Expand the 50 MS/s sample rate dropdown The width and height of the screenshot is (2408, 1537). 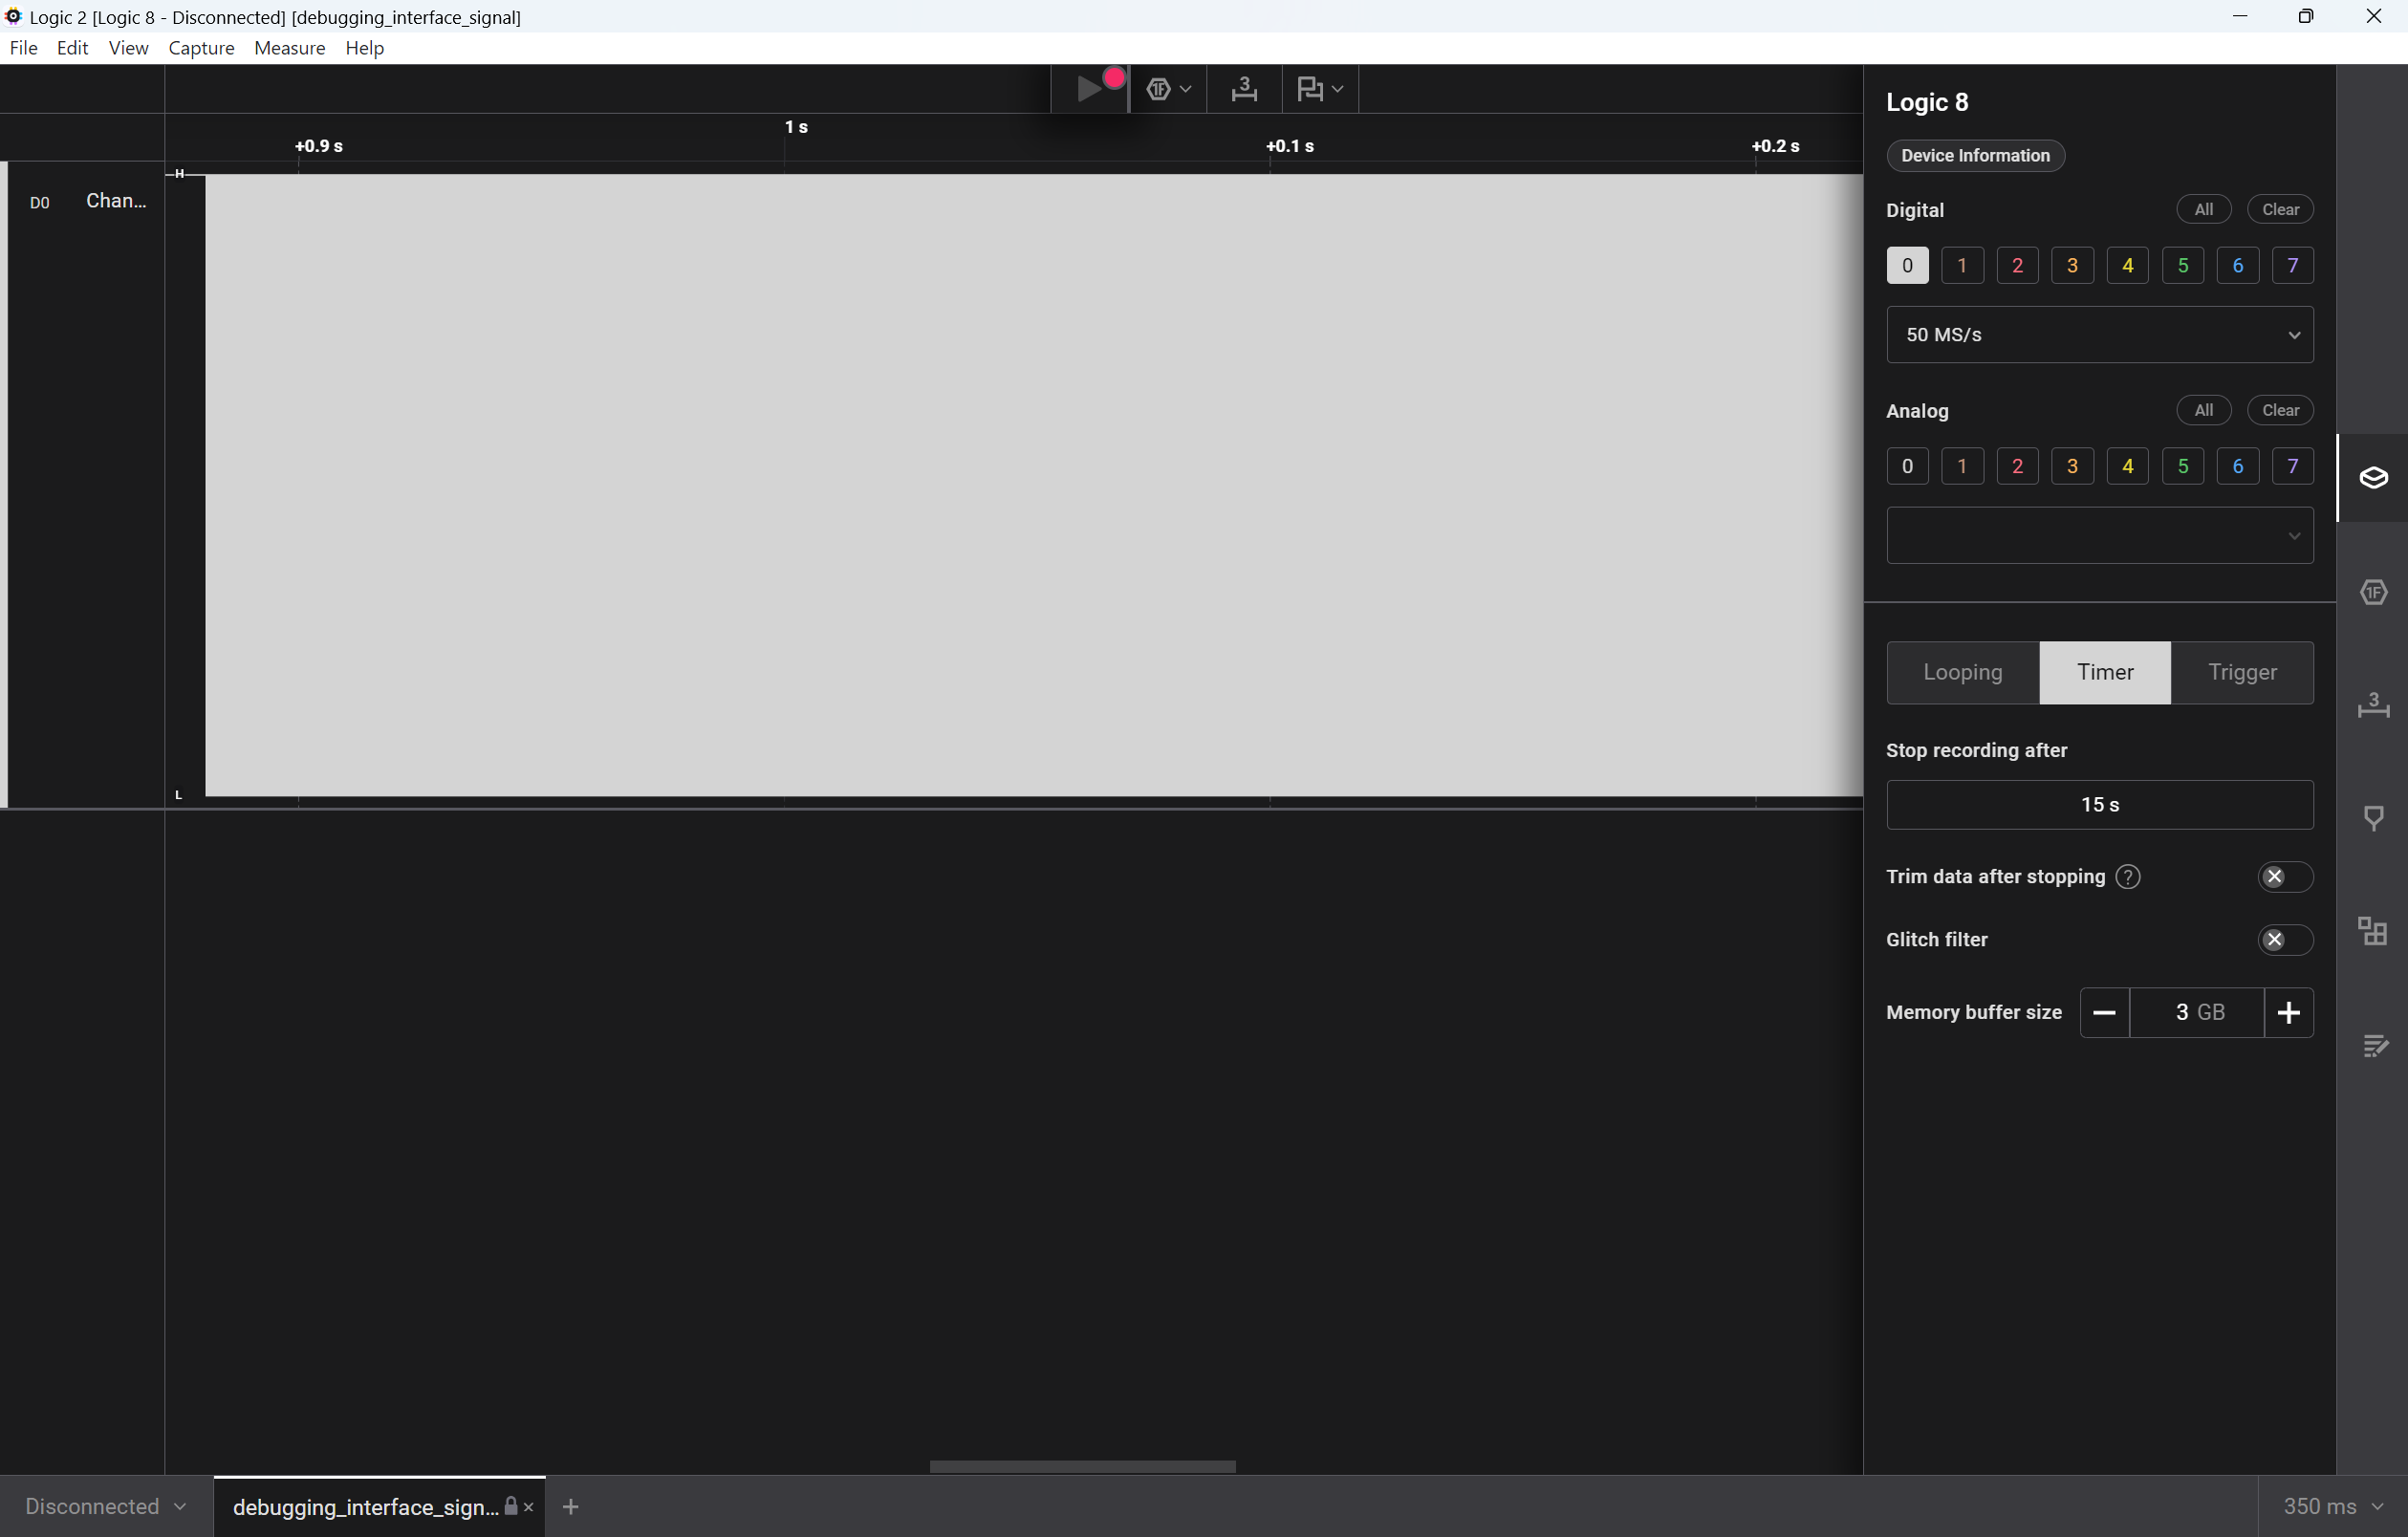click(2099, 335)
